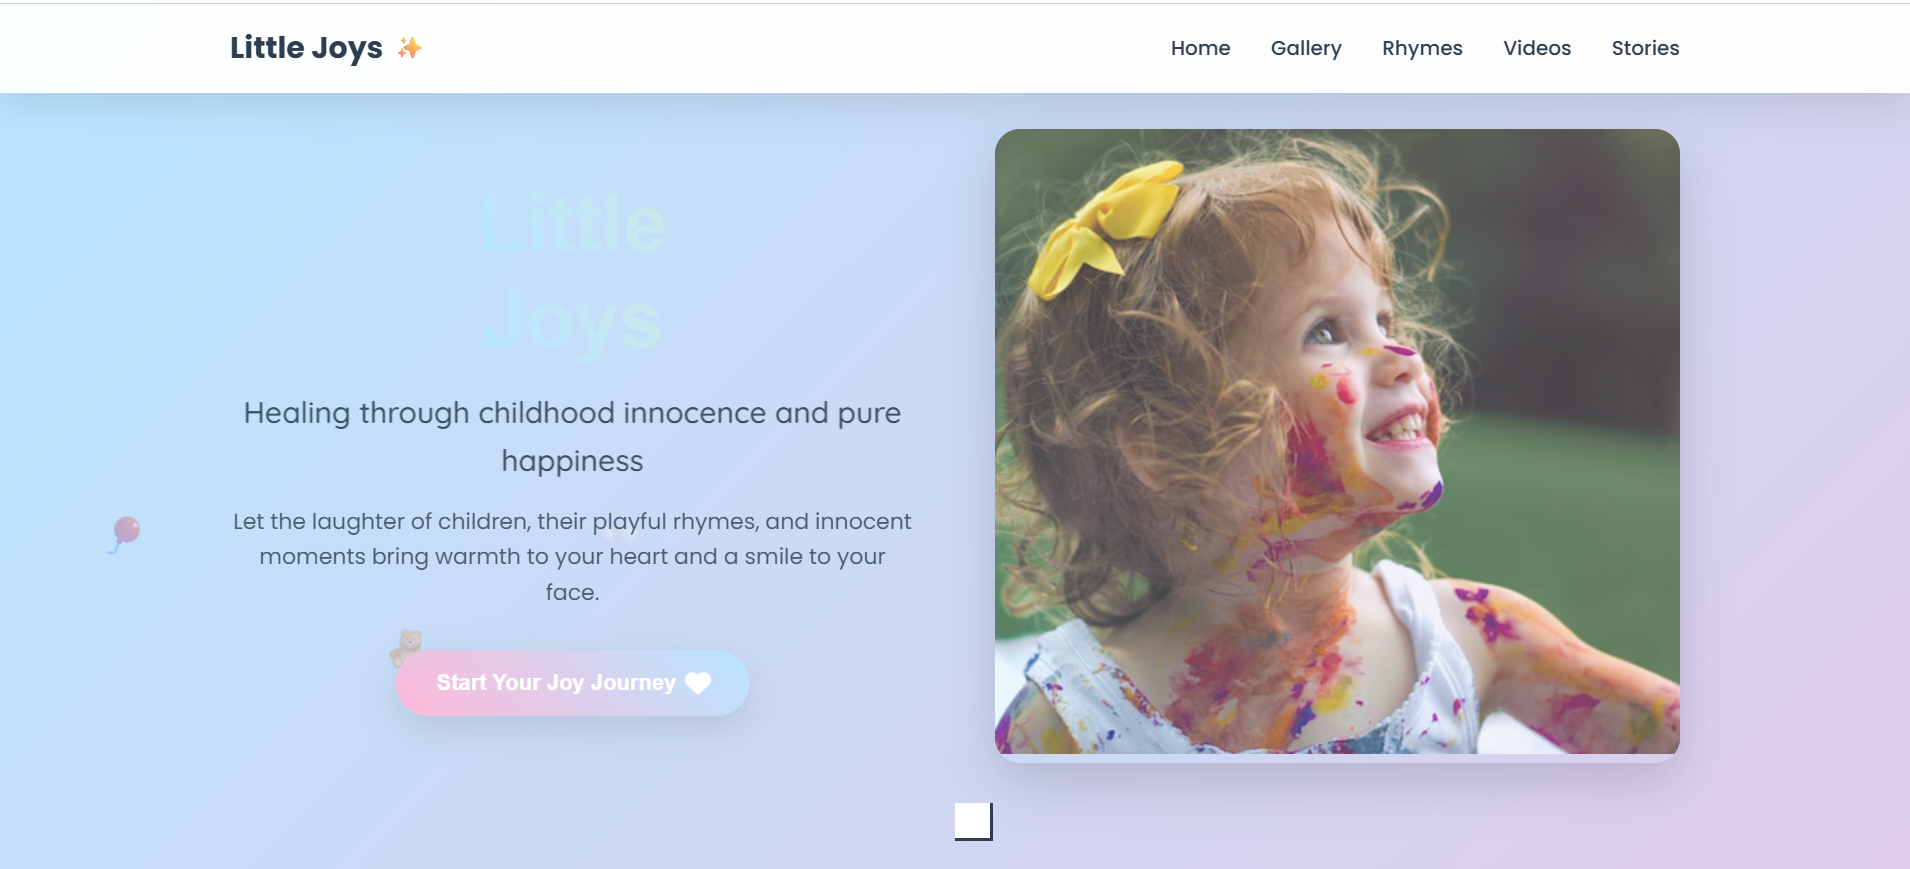Click the 'Healing through childhood innocence' tagline line
This screenshot has height=869, width=1910.
(572, 413)
